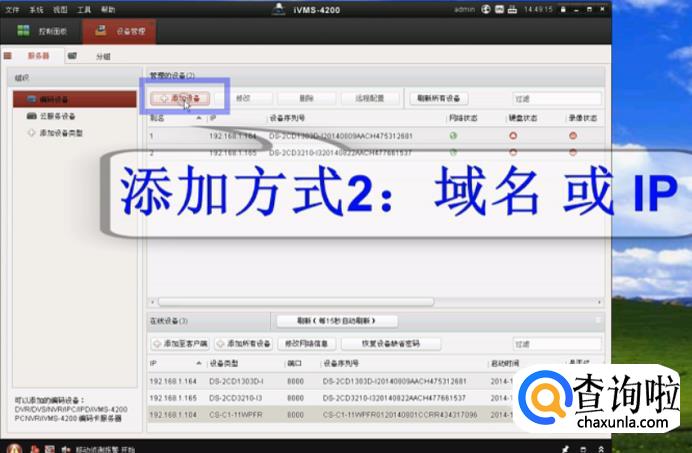Click the managed list horizontal scrollbar
The height and width of the screenshot is (453, 692).
click(296, 302)
